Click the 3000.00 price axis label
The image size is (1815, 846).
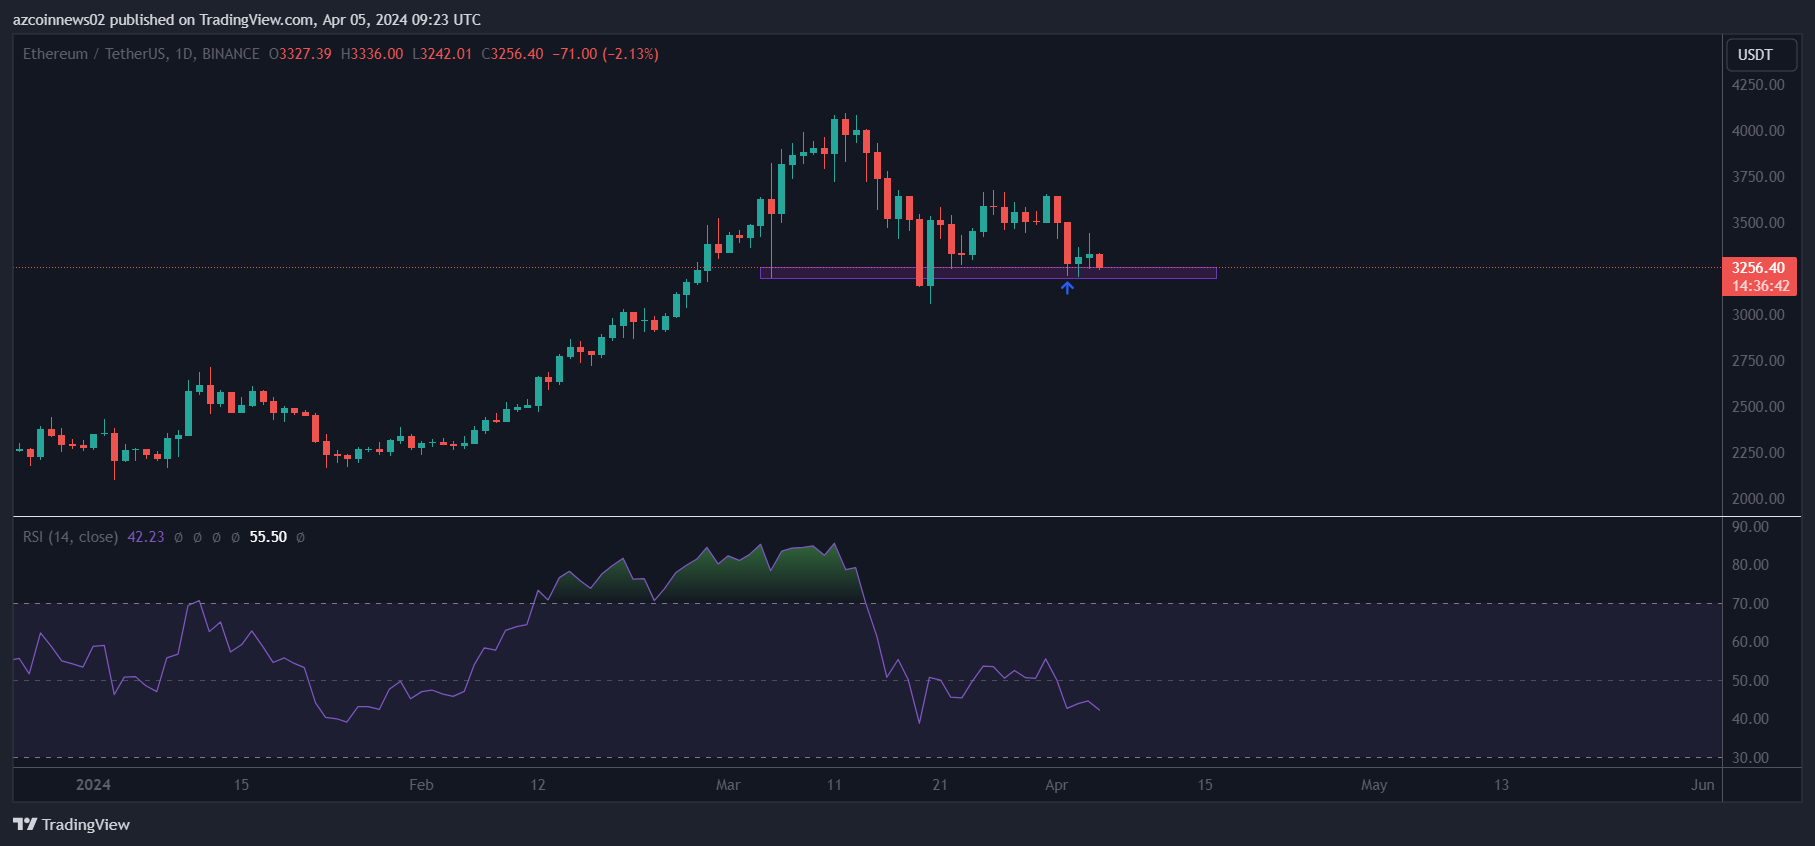[x=1758, y=315]
